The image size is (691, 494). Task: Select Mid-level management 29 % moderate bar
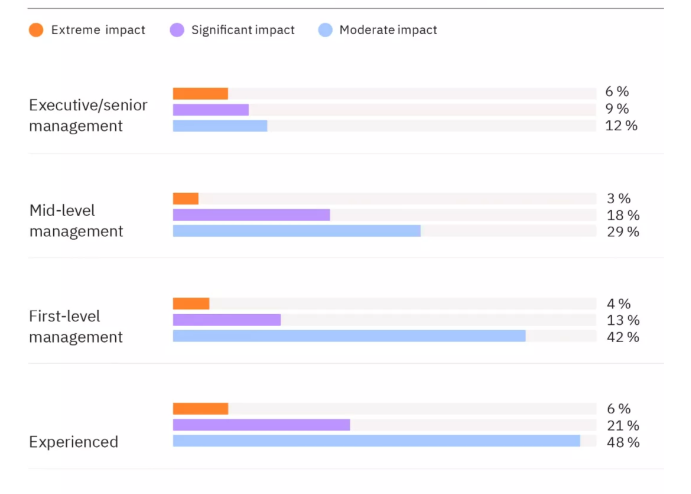(296, 231)
